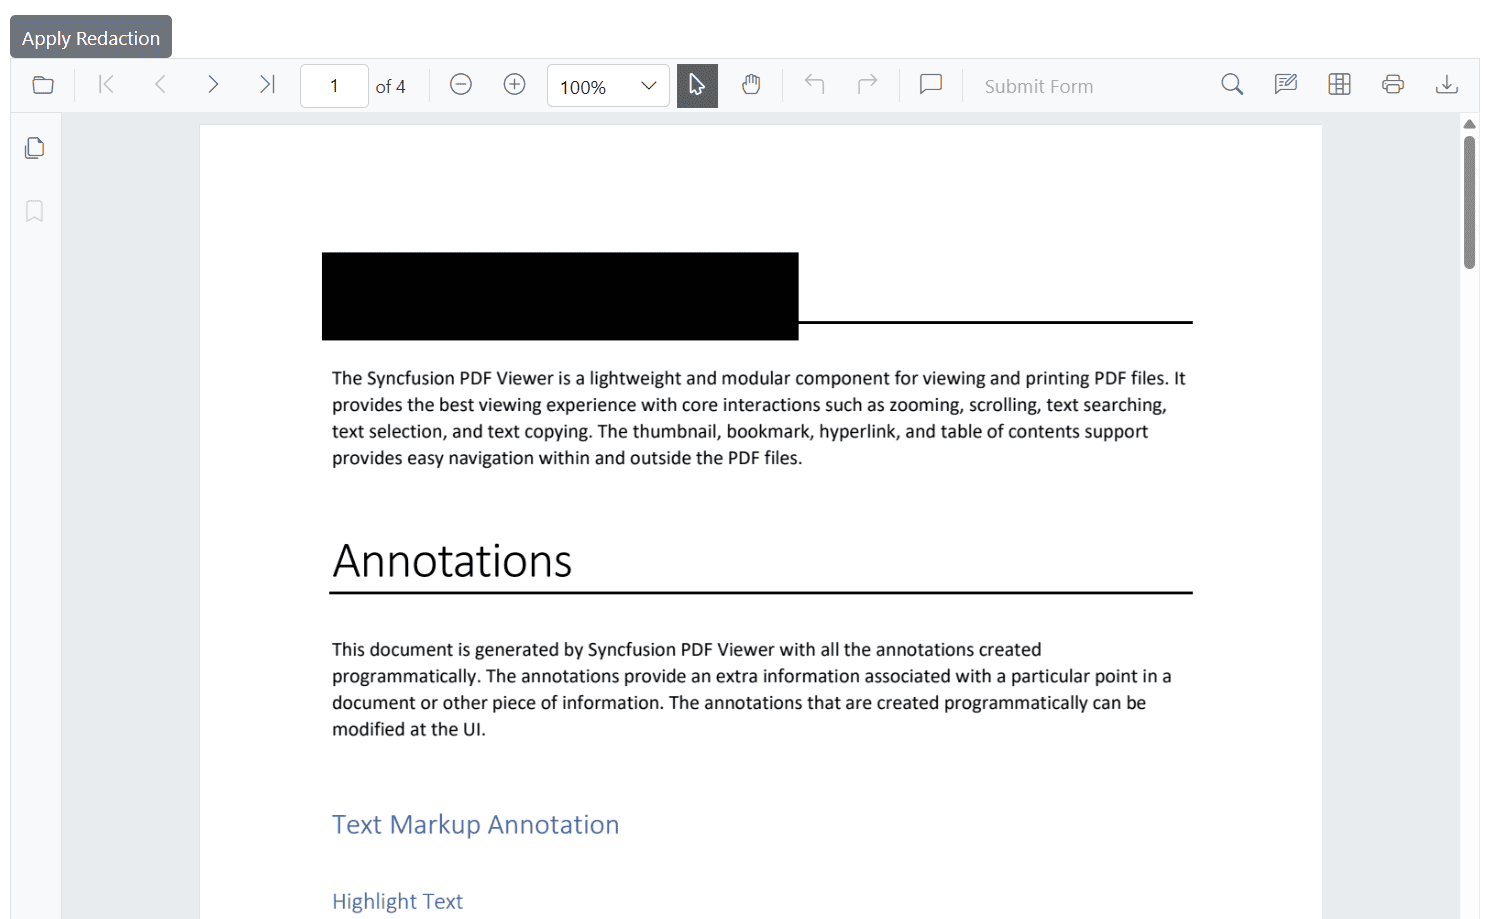Open the Highlight Text link
Screen dimensions: 1495x919
pos(397,901)
